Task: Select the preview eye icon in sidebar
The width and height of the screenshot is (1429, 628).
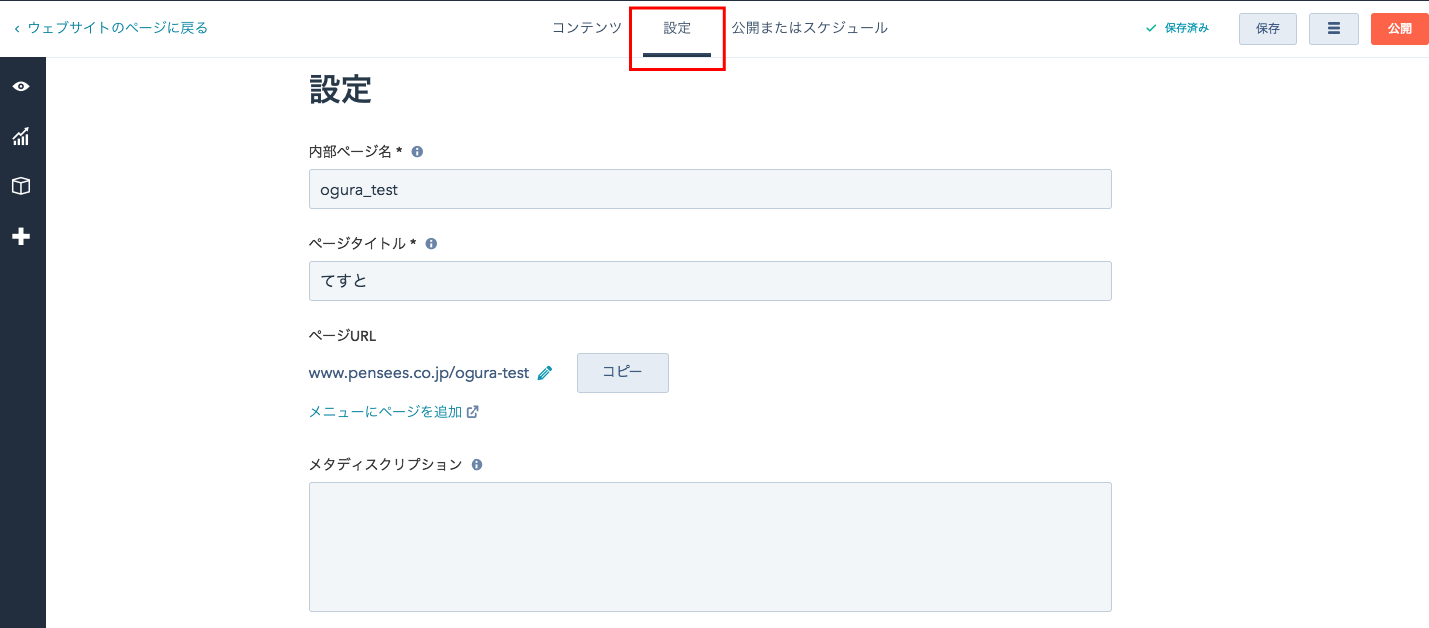Action: tap(22, 86)
